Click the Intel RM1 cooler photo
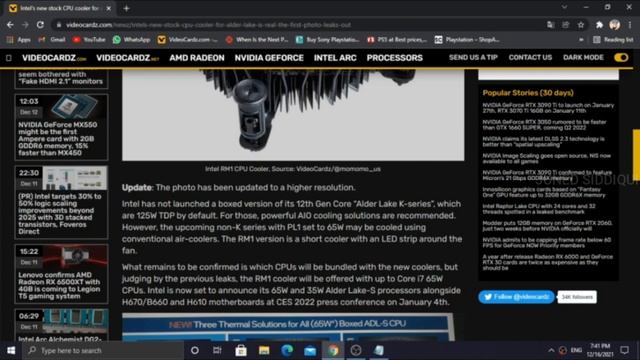The image size is (640, 360). pyautogui.click(x=293, y=115)
